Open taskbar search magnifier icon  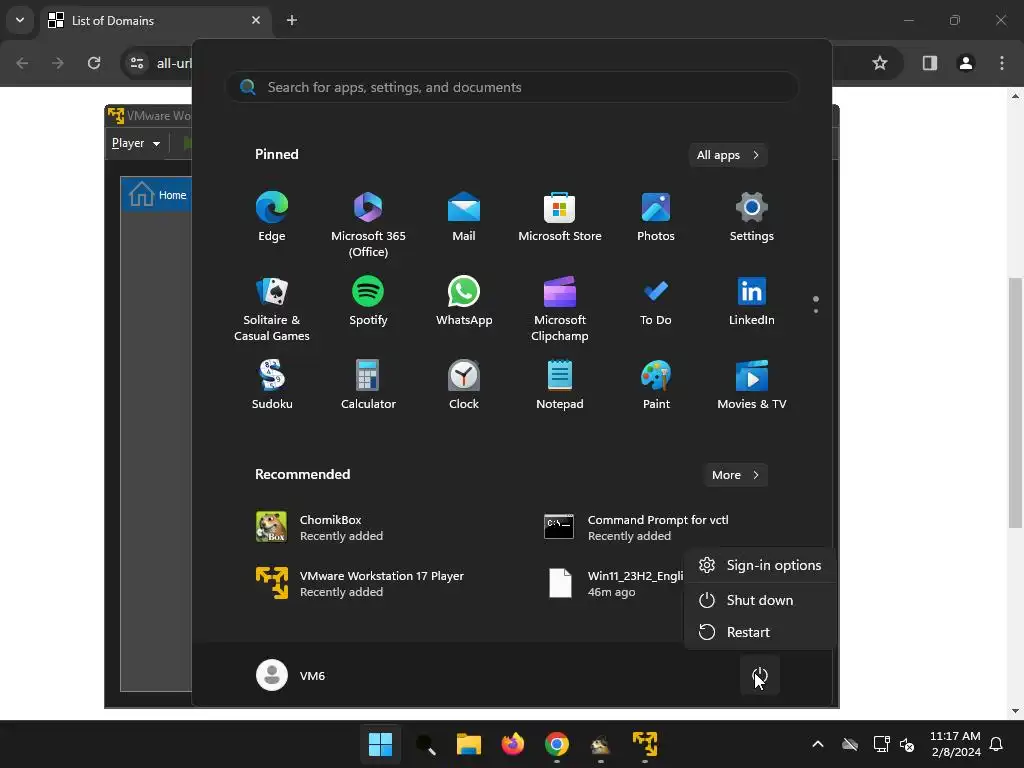click(425, 744)
